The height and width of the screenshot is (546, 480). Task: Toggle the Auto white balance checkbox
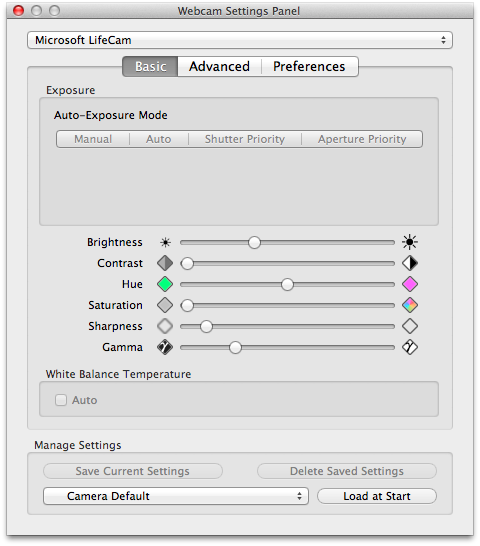[x=61, y=400]
